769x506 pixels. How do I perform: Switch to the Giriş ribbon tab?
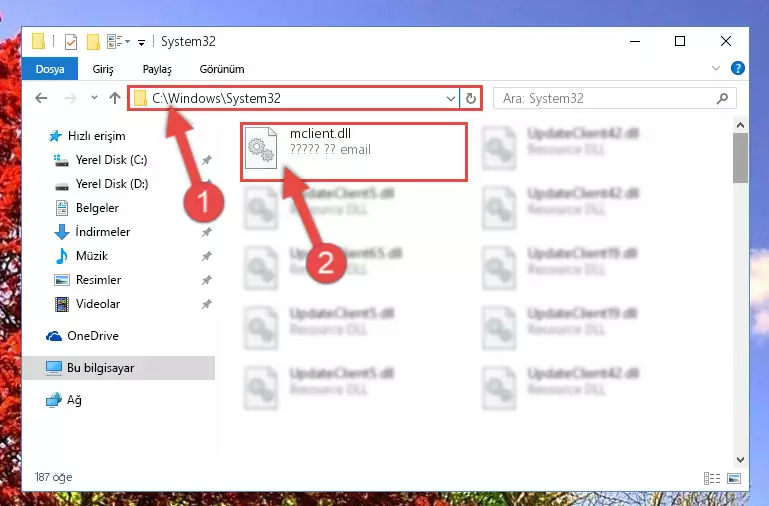[x=103, y=69]
